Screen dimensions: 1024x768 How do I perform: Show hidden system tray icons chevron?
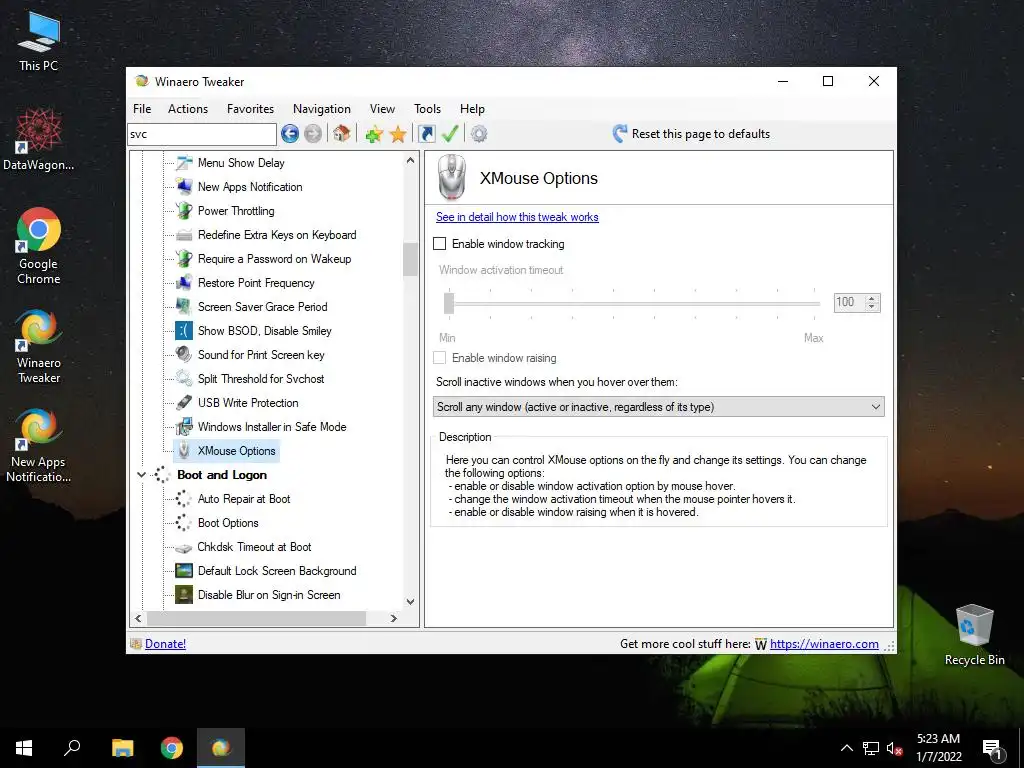[x=846, y=748]
